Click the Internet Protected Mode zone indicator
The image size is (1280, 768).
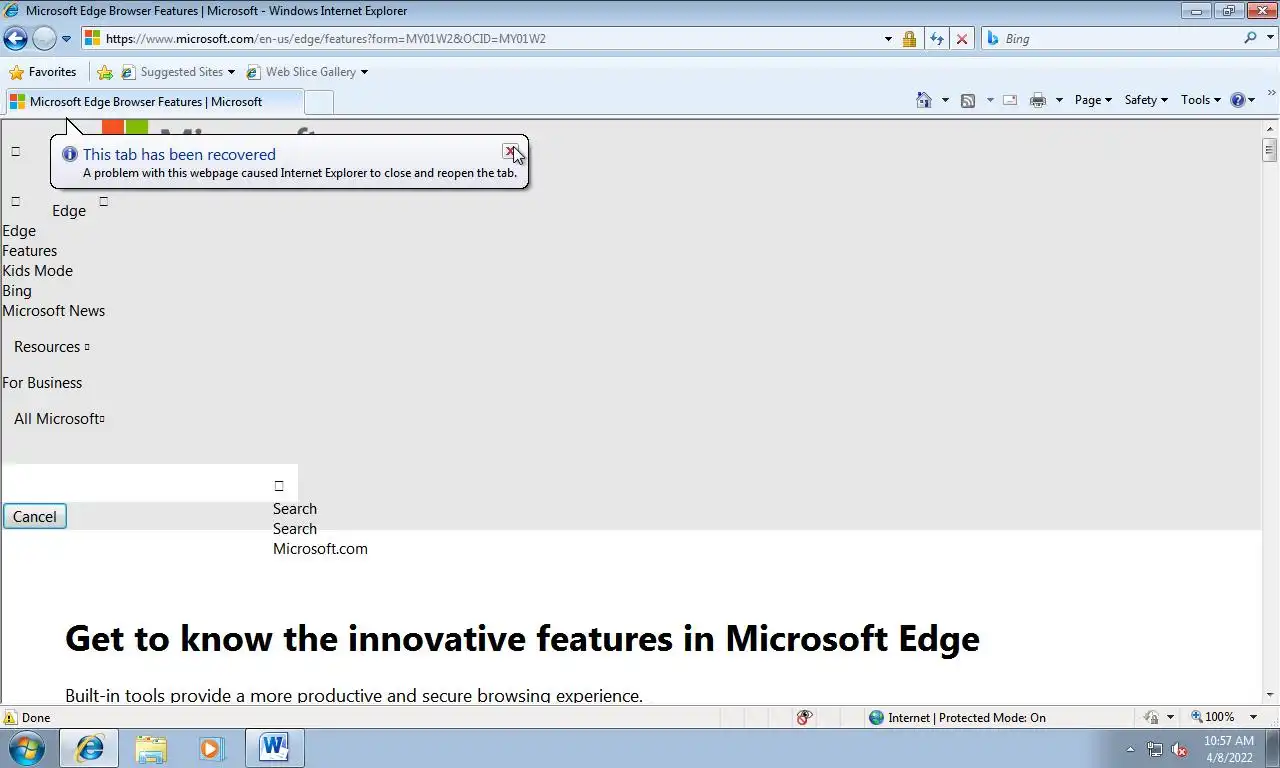[957, 717]
